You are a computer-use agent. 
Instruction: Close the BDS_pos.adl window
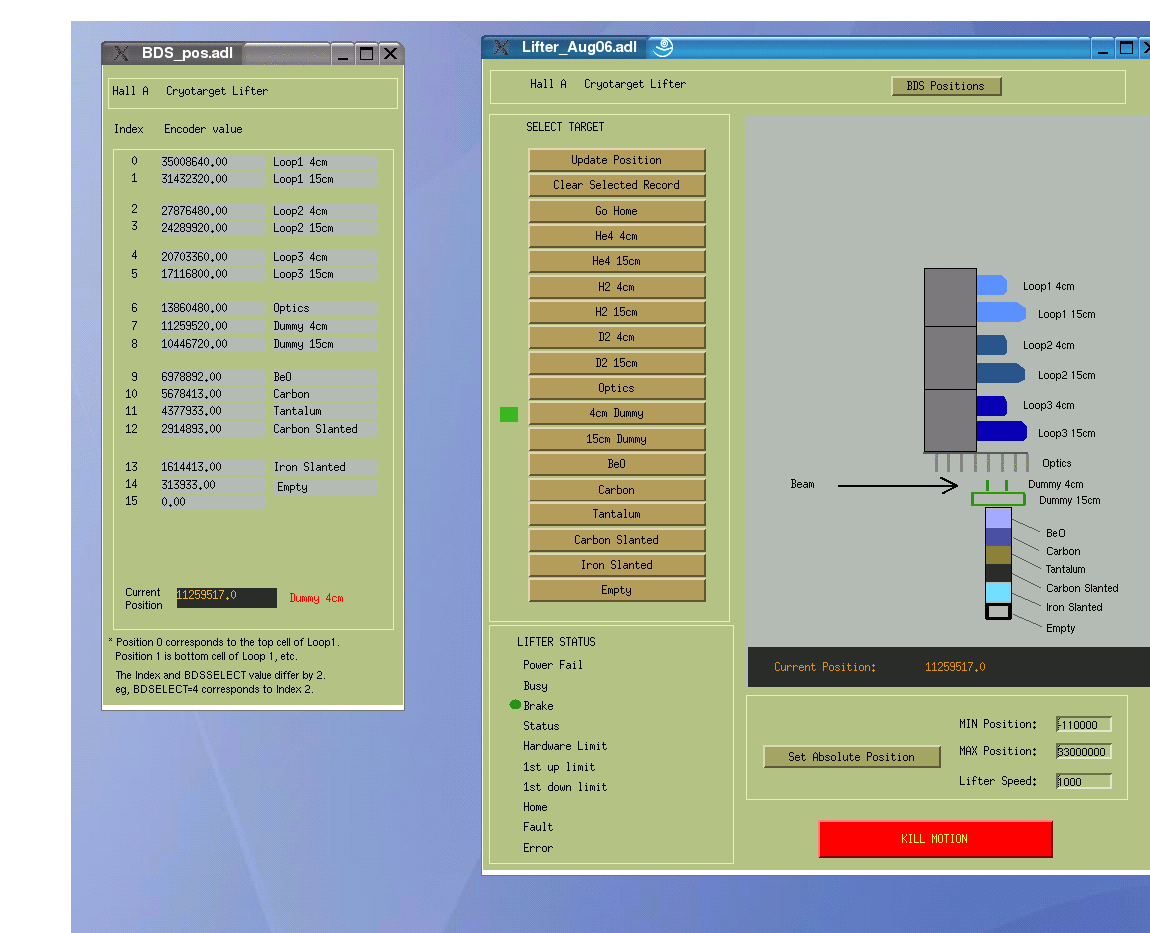pyautogui.click(x=391, y=53)
